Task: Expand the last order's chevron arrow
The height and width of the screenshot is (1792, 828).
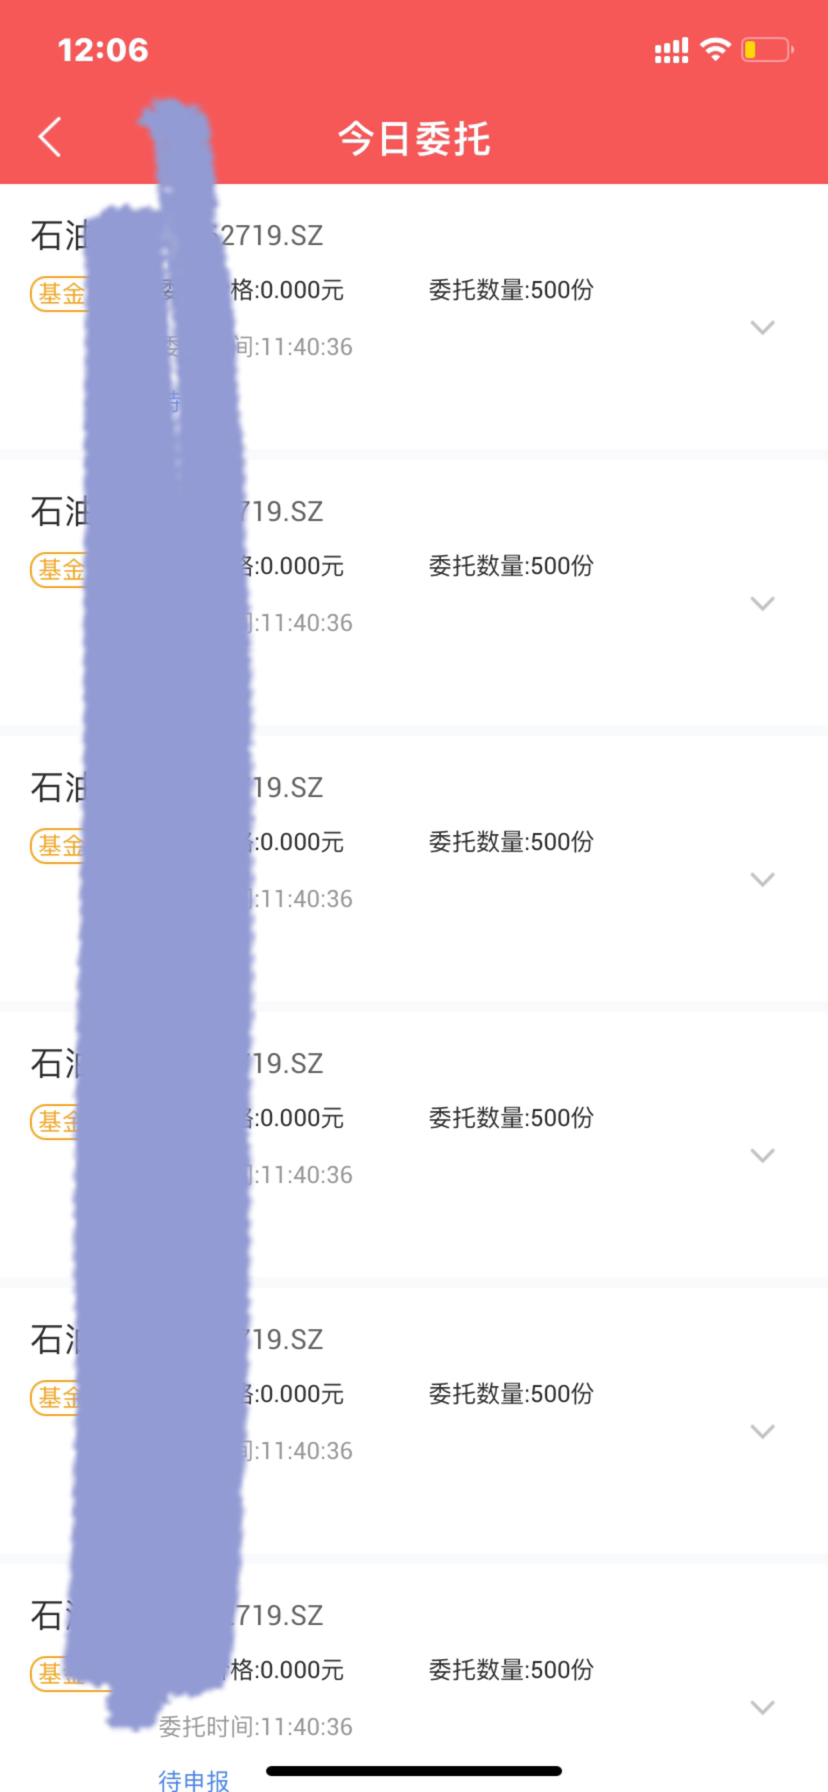Action: [762, 1708]
